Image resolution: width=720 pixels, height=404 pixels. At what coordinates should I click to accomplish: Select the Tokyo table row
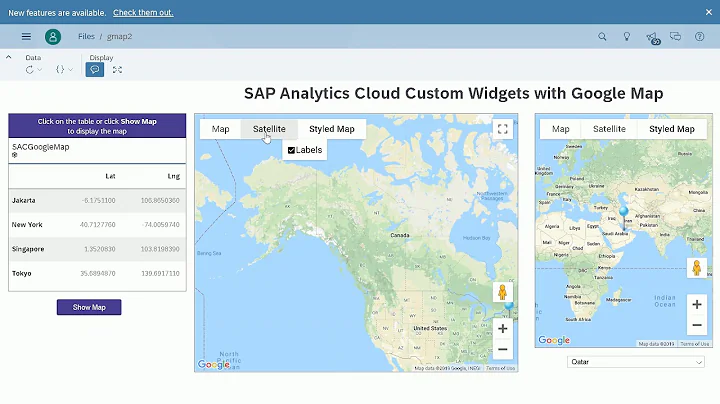(x=97, y=274)
